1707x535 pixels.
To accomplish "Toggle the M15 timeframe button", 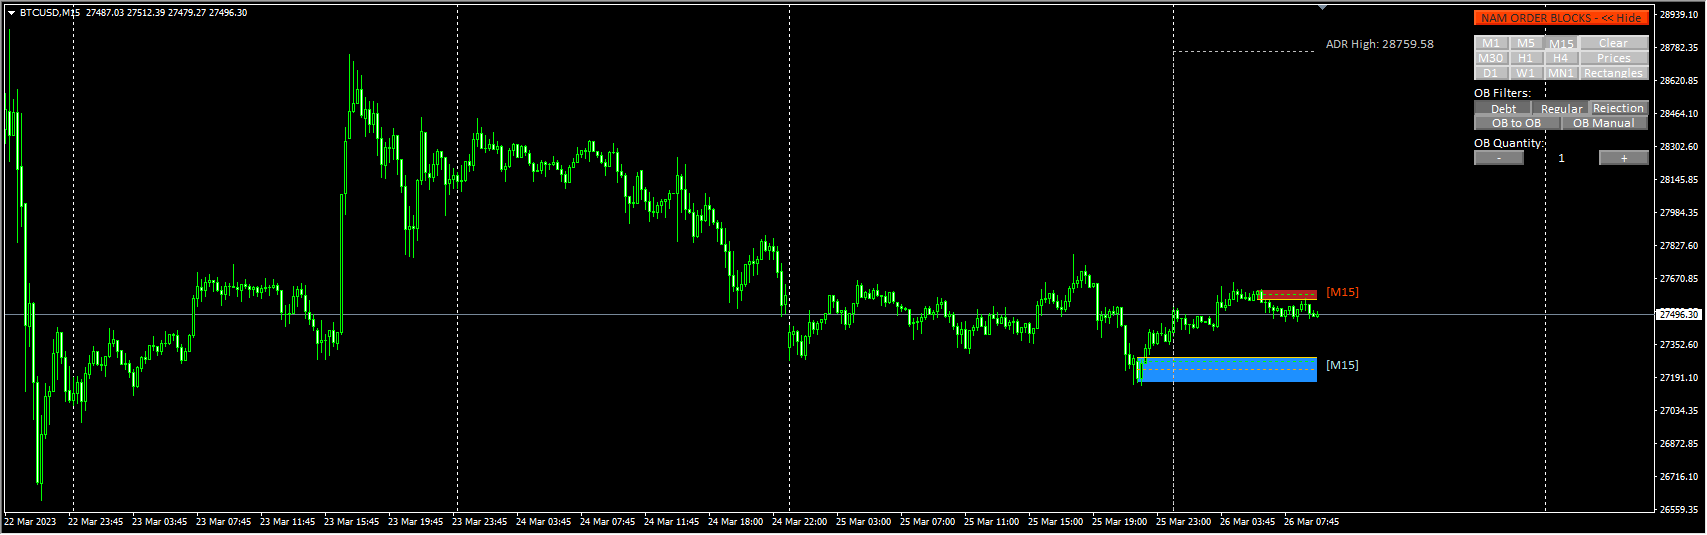I will click(x=1561, y=44).
